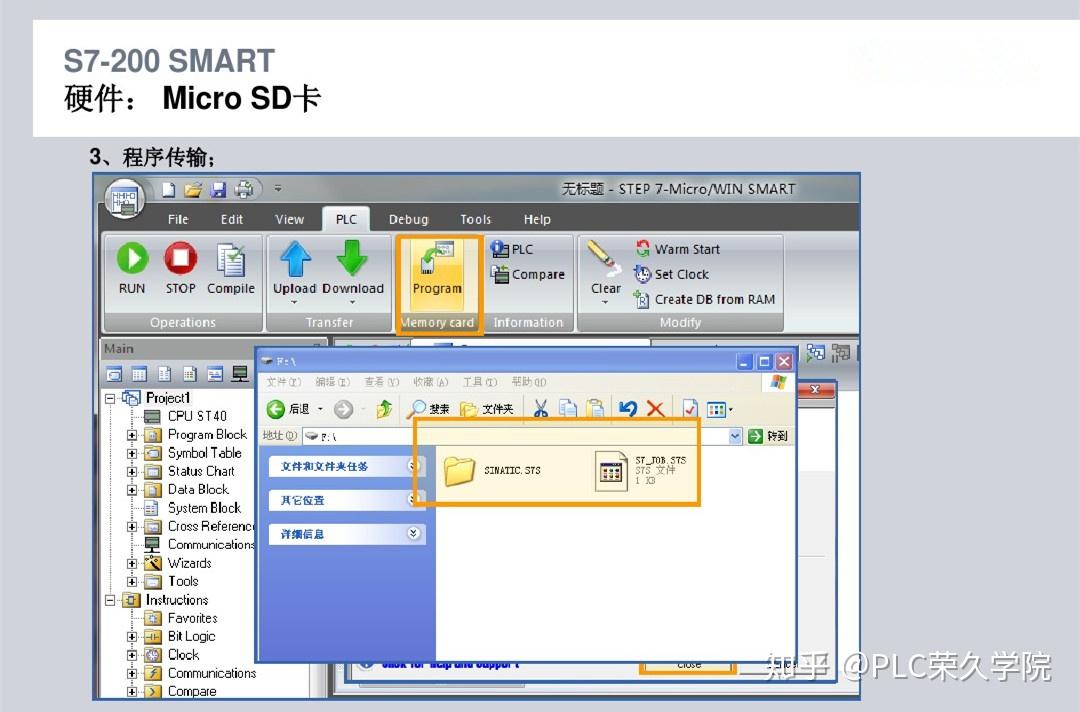Click the Folders button in Explorer toolbar
This screenshot has height=712, width=1080.
pos(487,409)
